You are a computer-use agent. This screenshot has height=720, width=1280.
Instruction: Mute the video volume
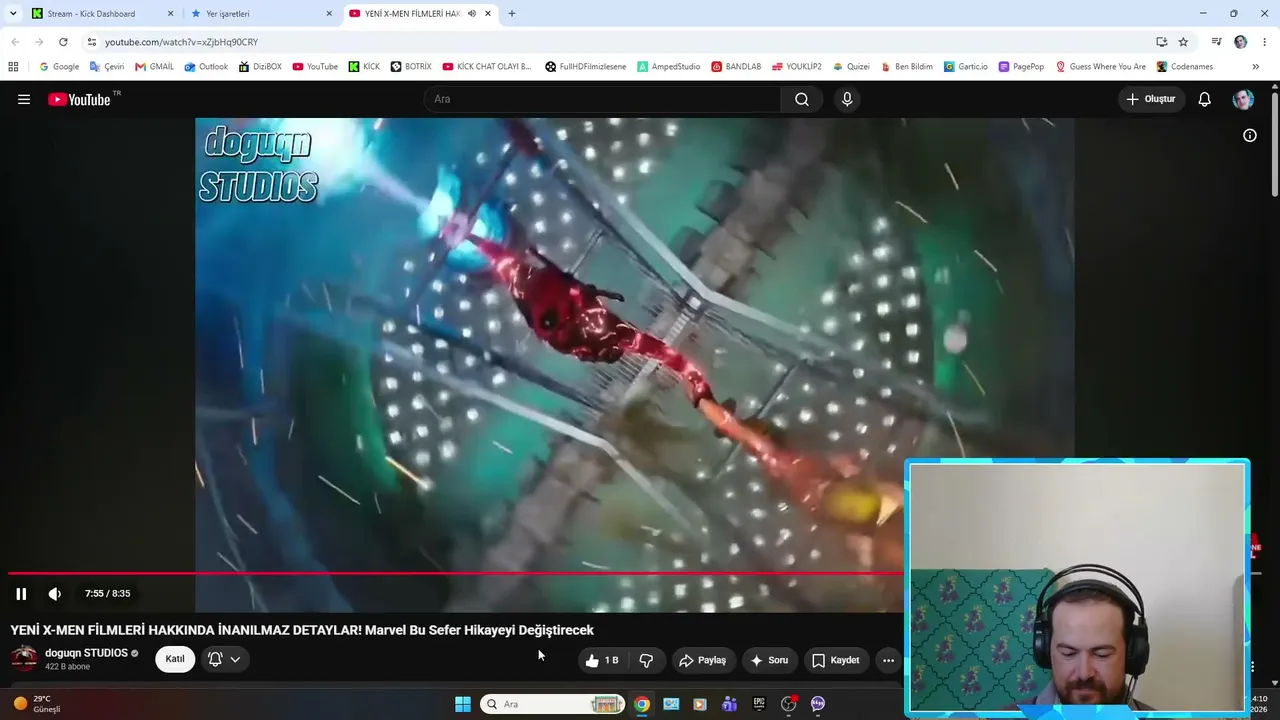click(55, 594)
